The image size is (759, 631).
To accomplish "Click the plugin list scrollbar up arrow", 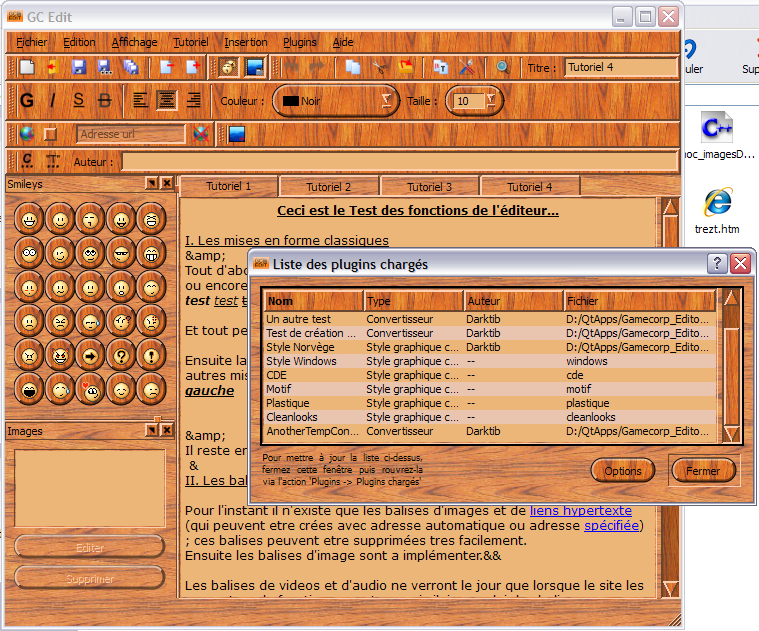I will 731,298.
